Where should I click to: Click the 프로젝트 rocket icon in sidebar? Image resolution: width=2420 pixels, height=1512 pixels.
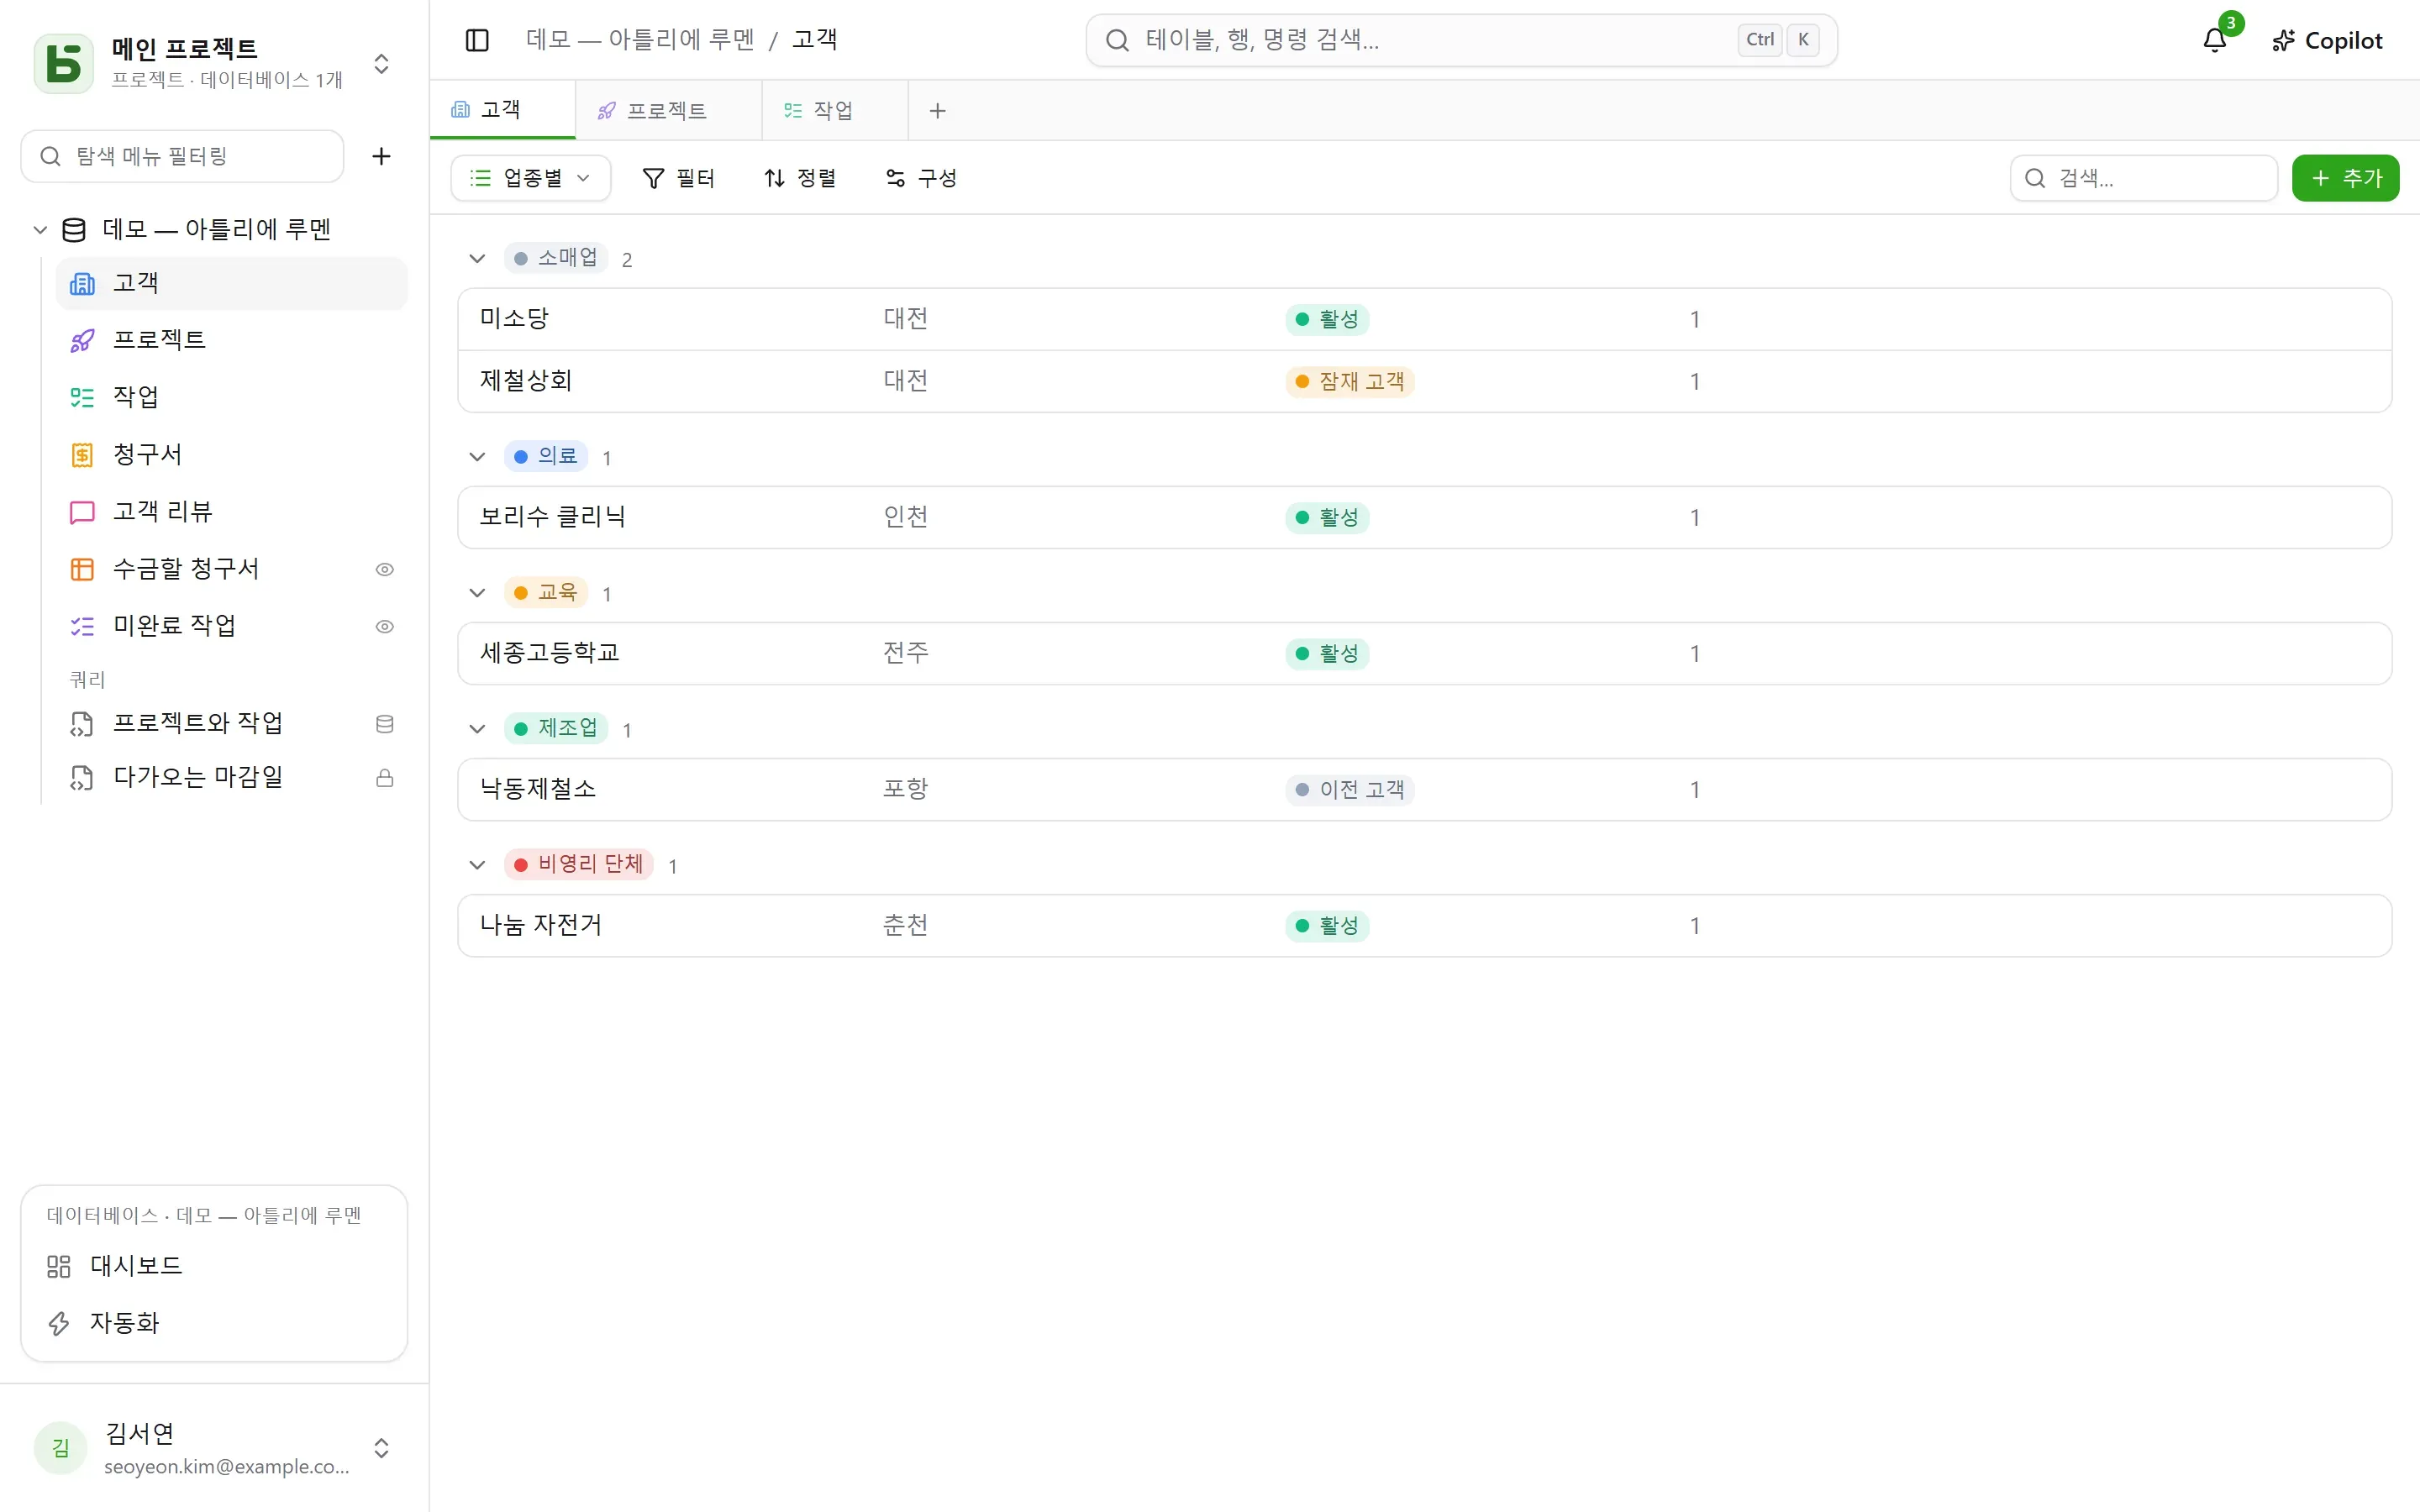[82, 341]
